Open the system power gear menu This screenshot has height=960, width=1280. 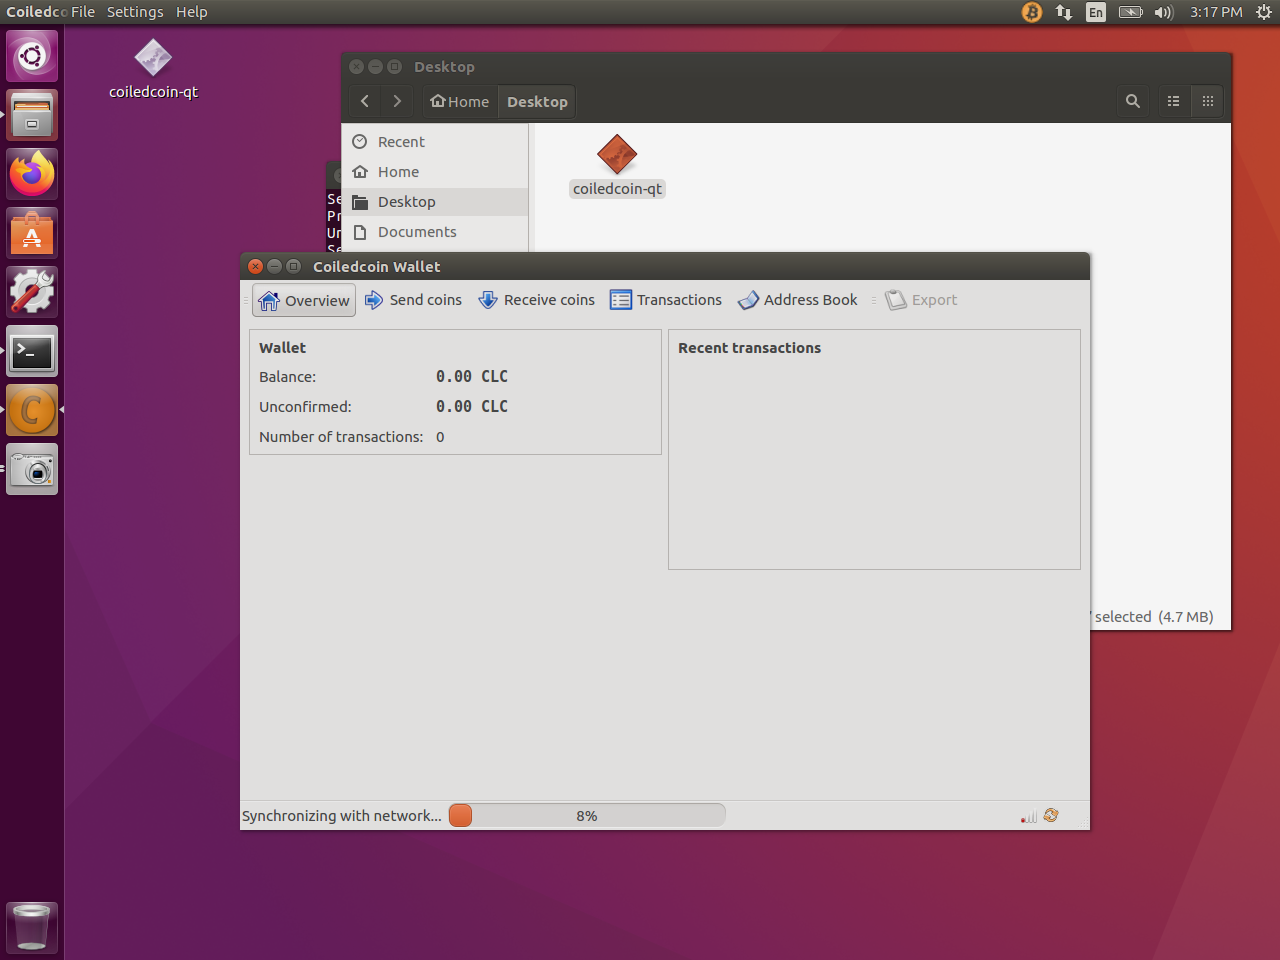[x=1264, y=12]
